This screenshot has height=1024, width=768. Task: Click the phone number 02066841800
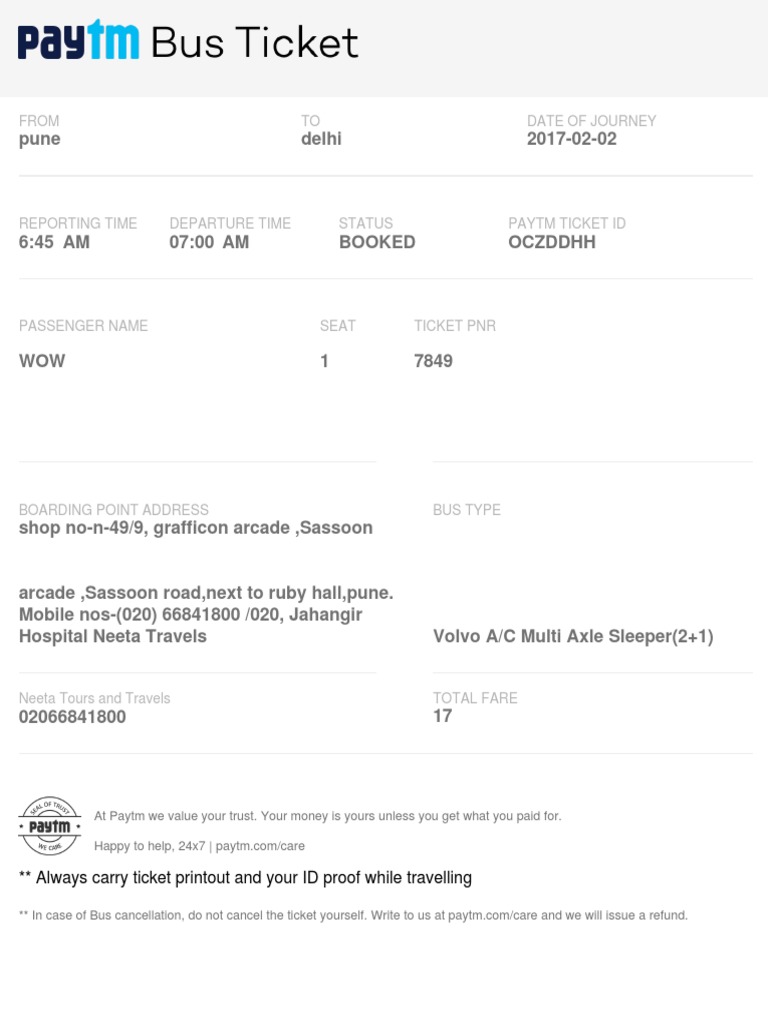(x=72, y=717)
